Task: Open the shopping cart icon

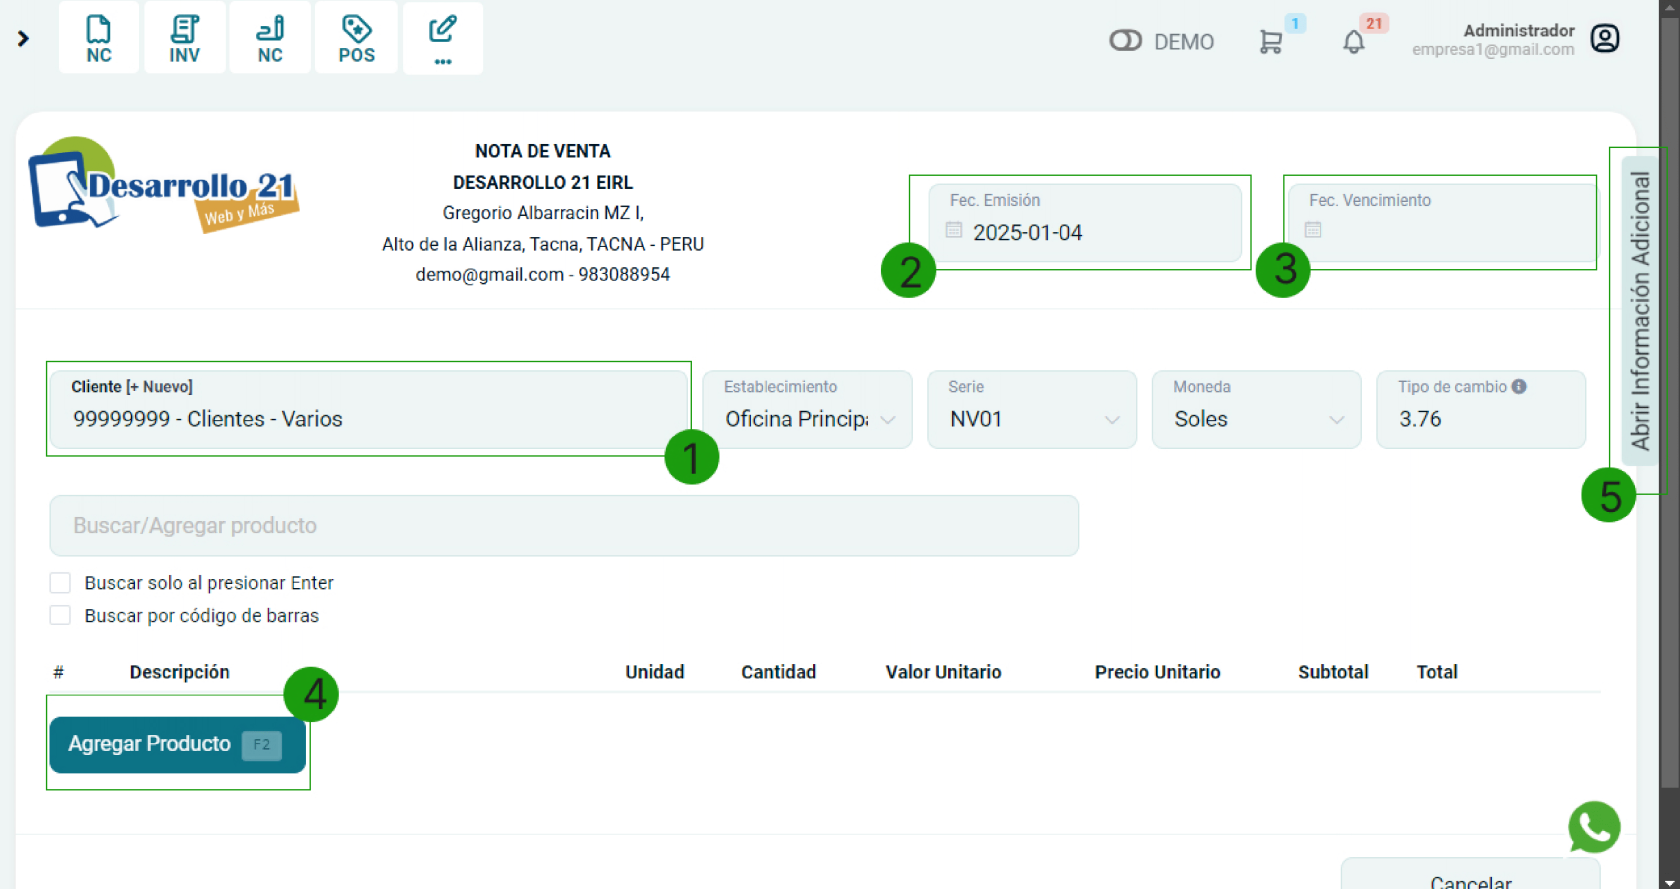Action: tap(1270, 42)
